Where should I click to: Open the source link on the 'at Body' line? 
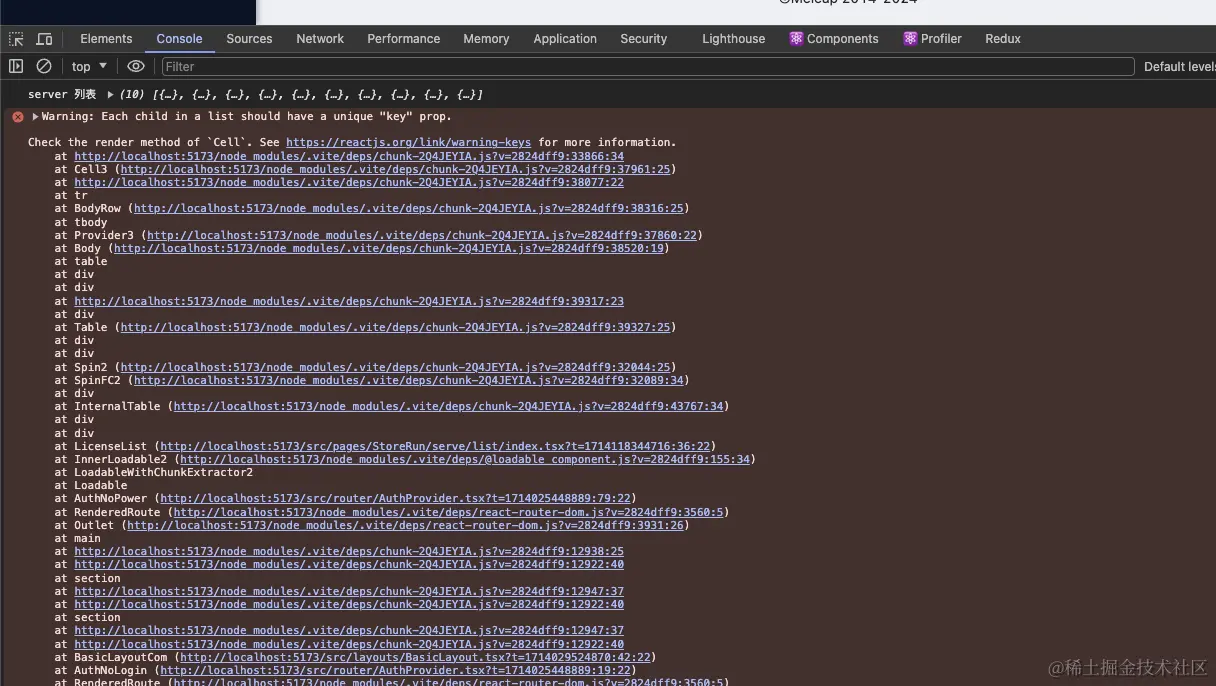pos(389,248)
